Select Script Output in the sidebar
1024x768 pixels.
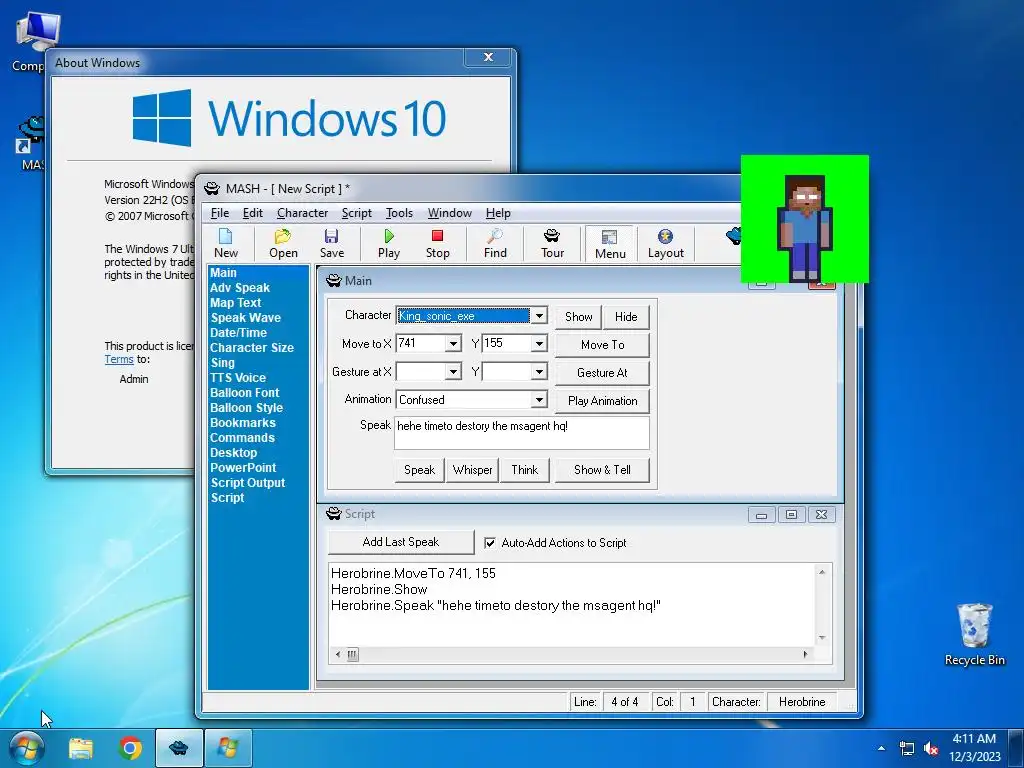248,483
